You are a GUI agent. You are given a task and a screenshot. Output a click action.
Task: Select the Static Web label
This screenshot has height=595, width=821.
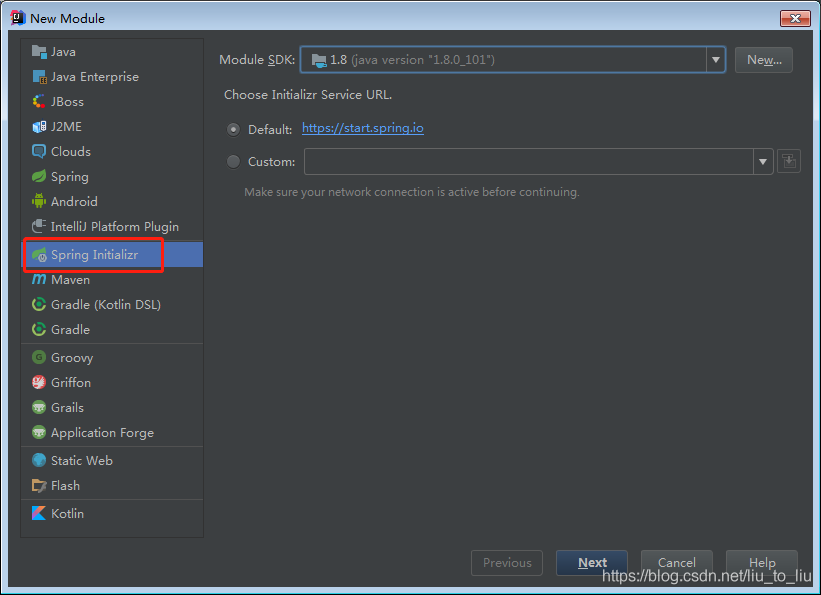point(82,460)
